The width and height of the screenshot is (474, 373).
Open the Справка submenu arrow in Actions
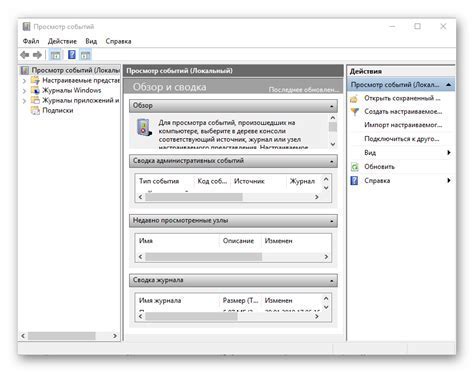449,181
